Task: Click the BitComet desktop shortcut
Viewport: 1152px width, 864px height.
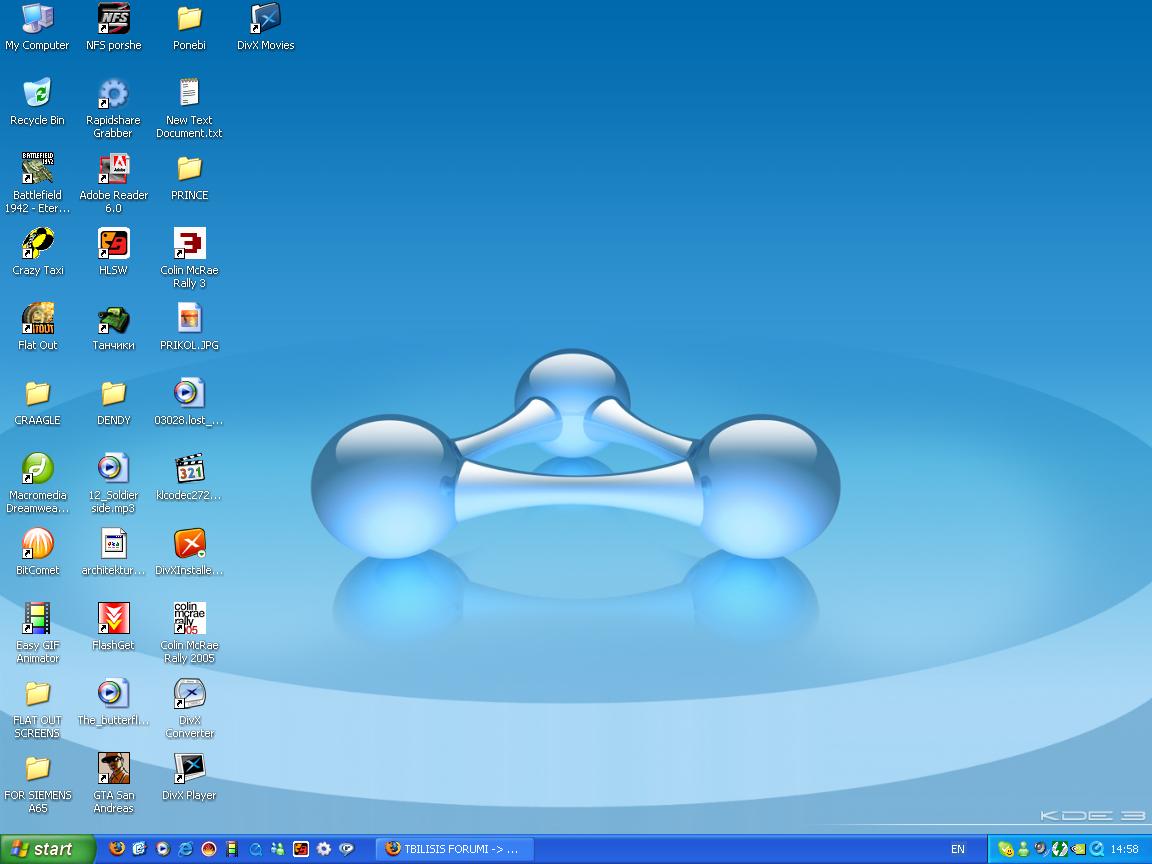Action: (37, 551)
